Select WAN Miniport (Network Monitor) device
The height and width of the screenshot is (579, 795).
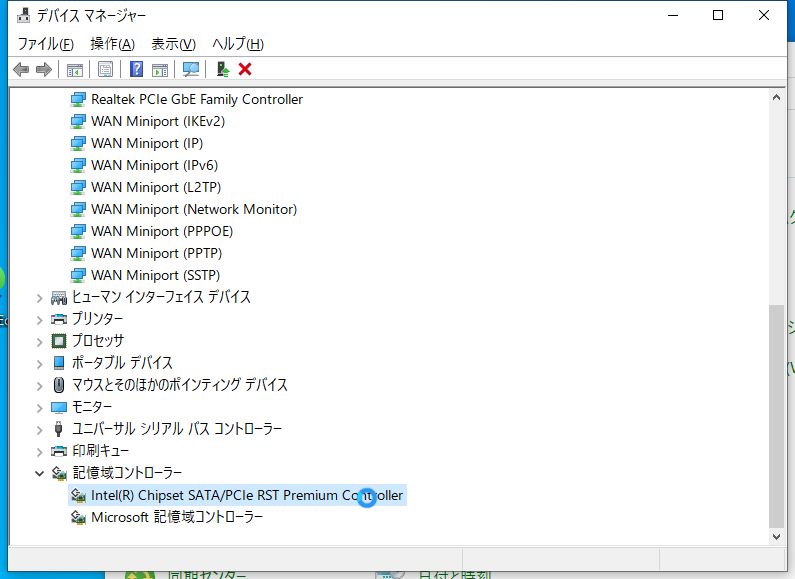194,209
